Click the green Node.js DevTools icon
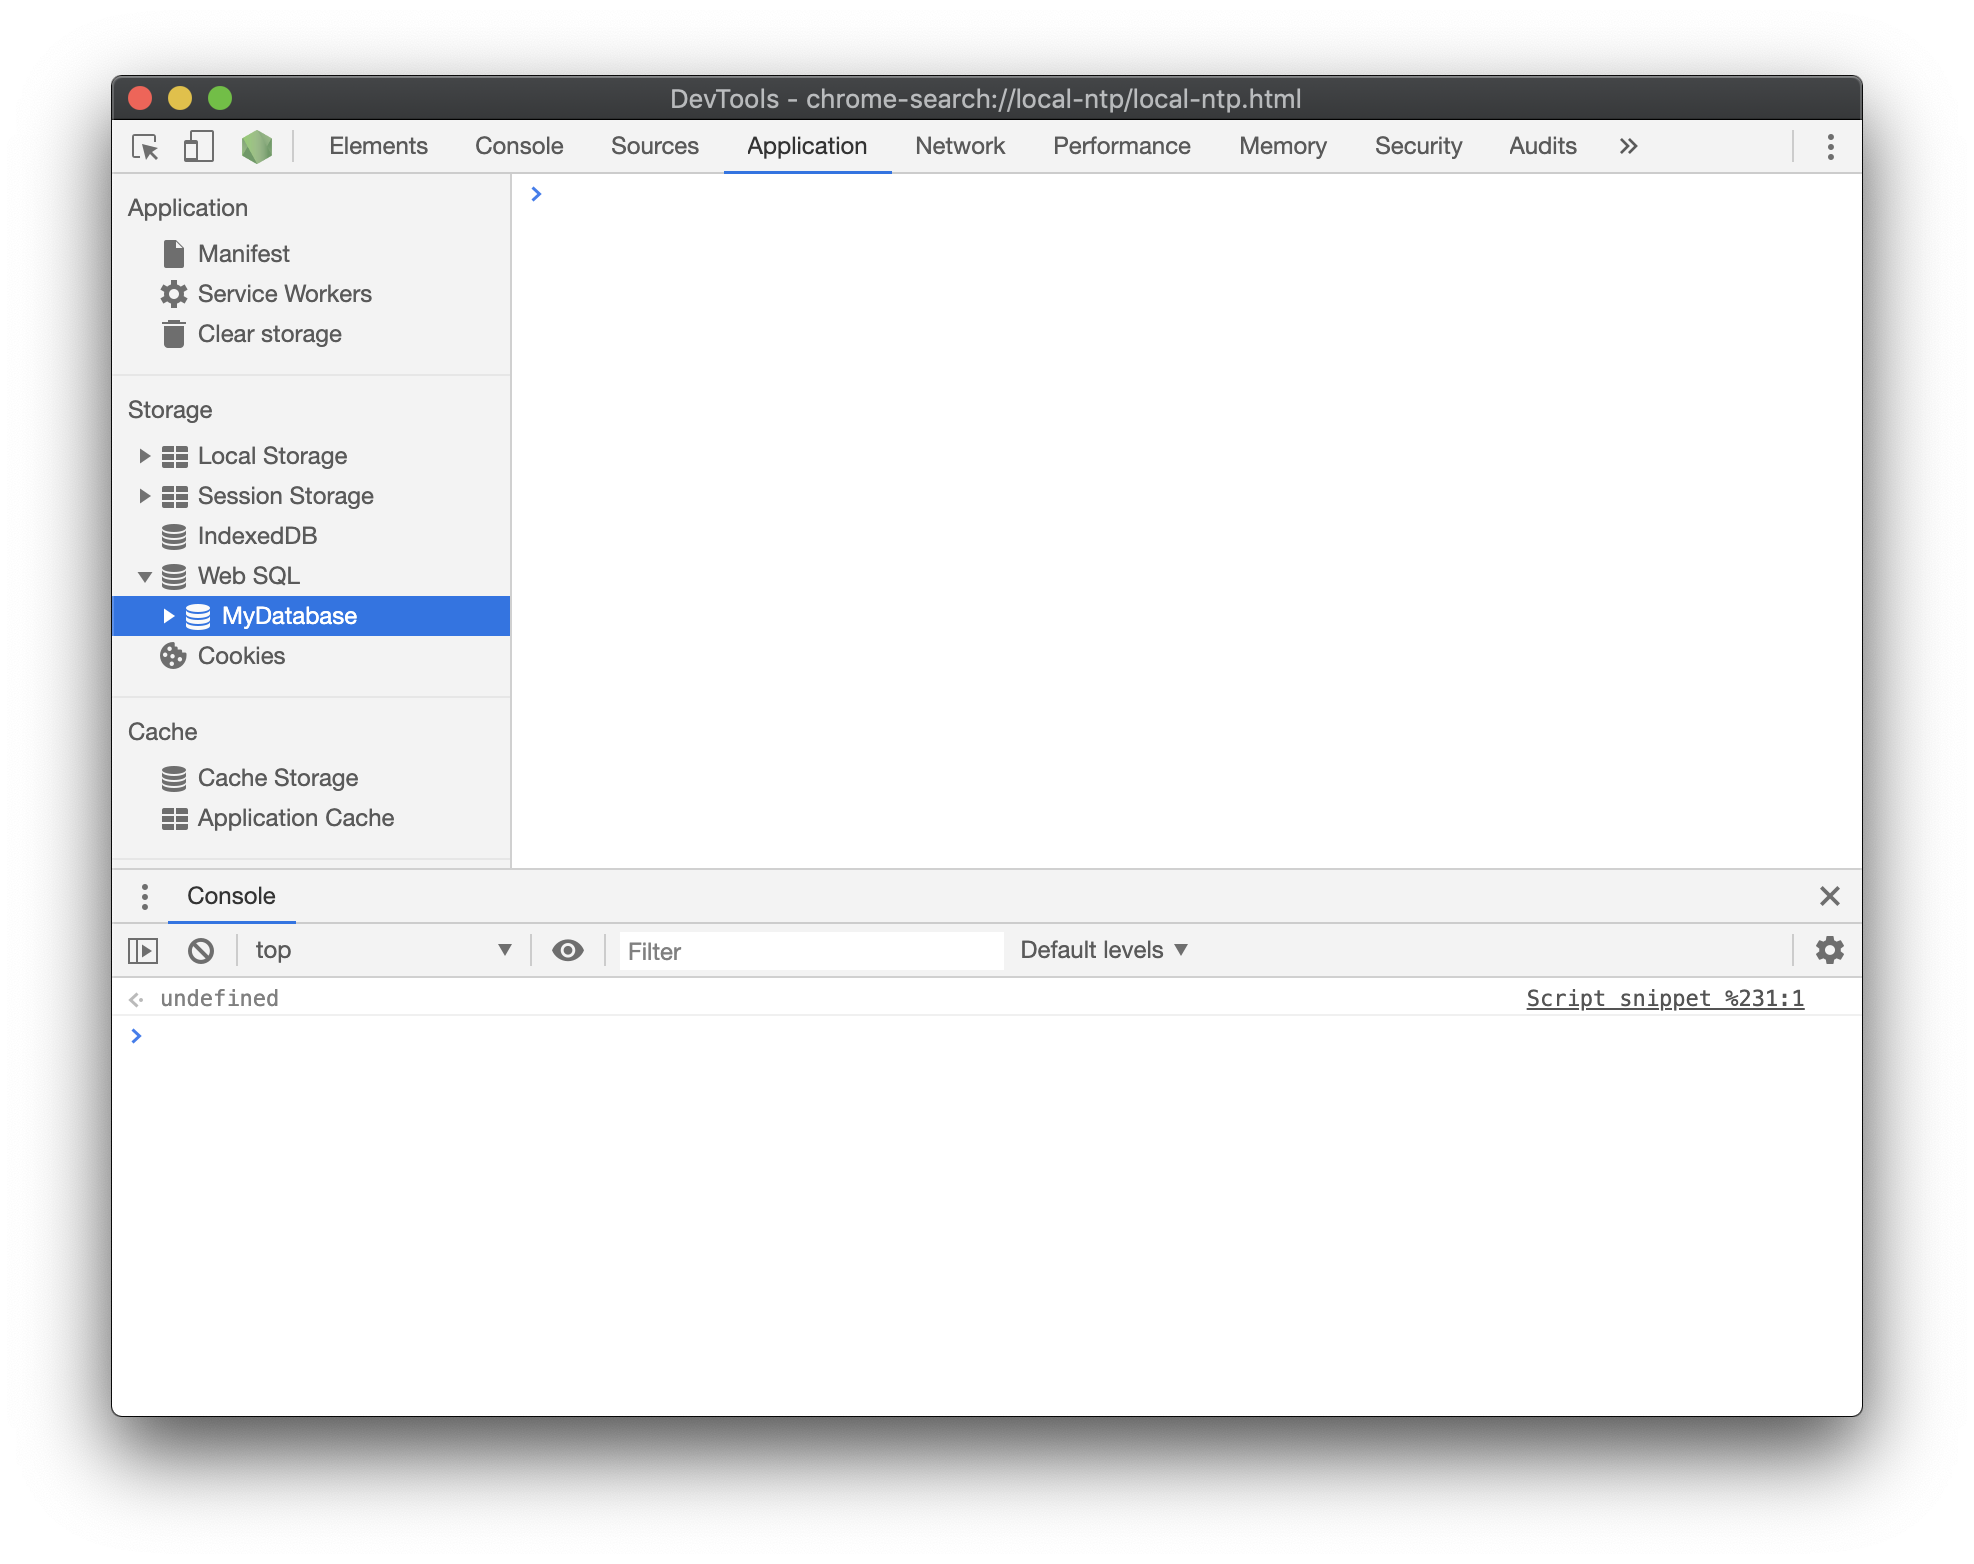1974x1564 pixels. click(257, 147)
